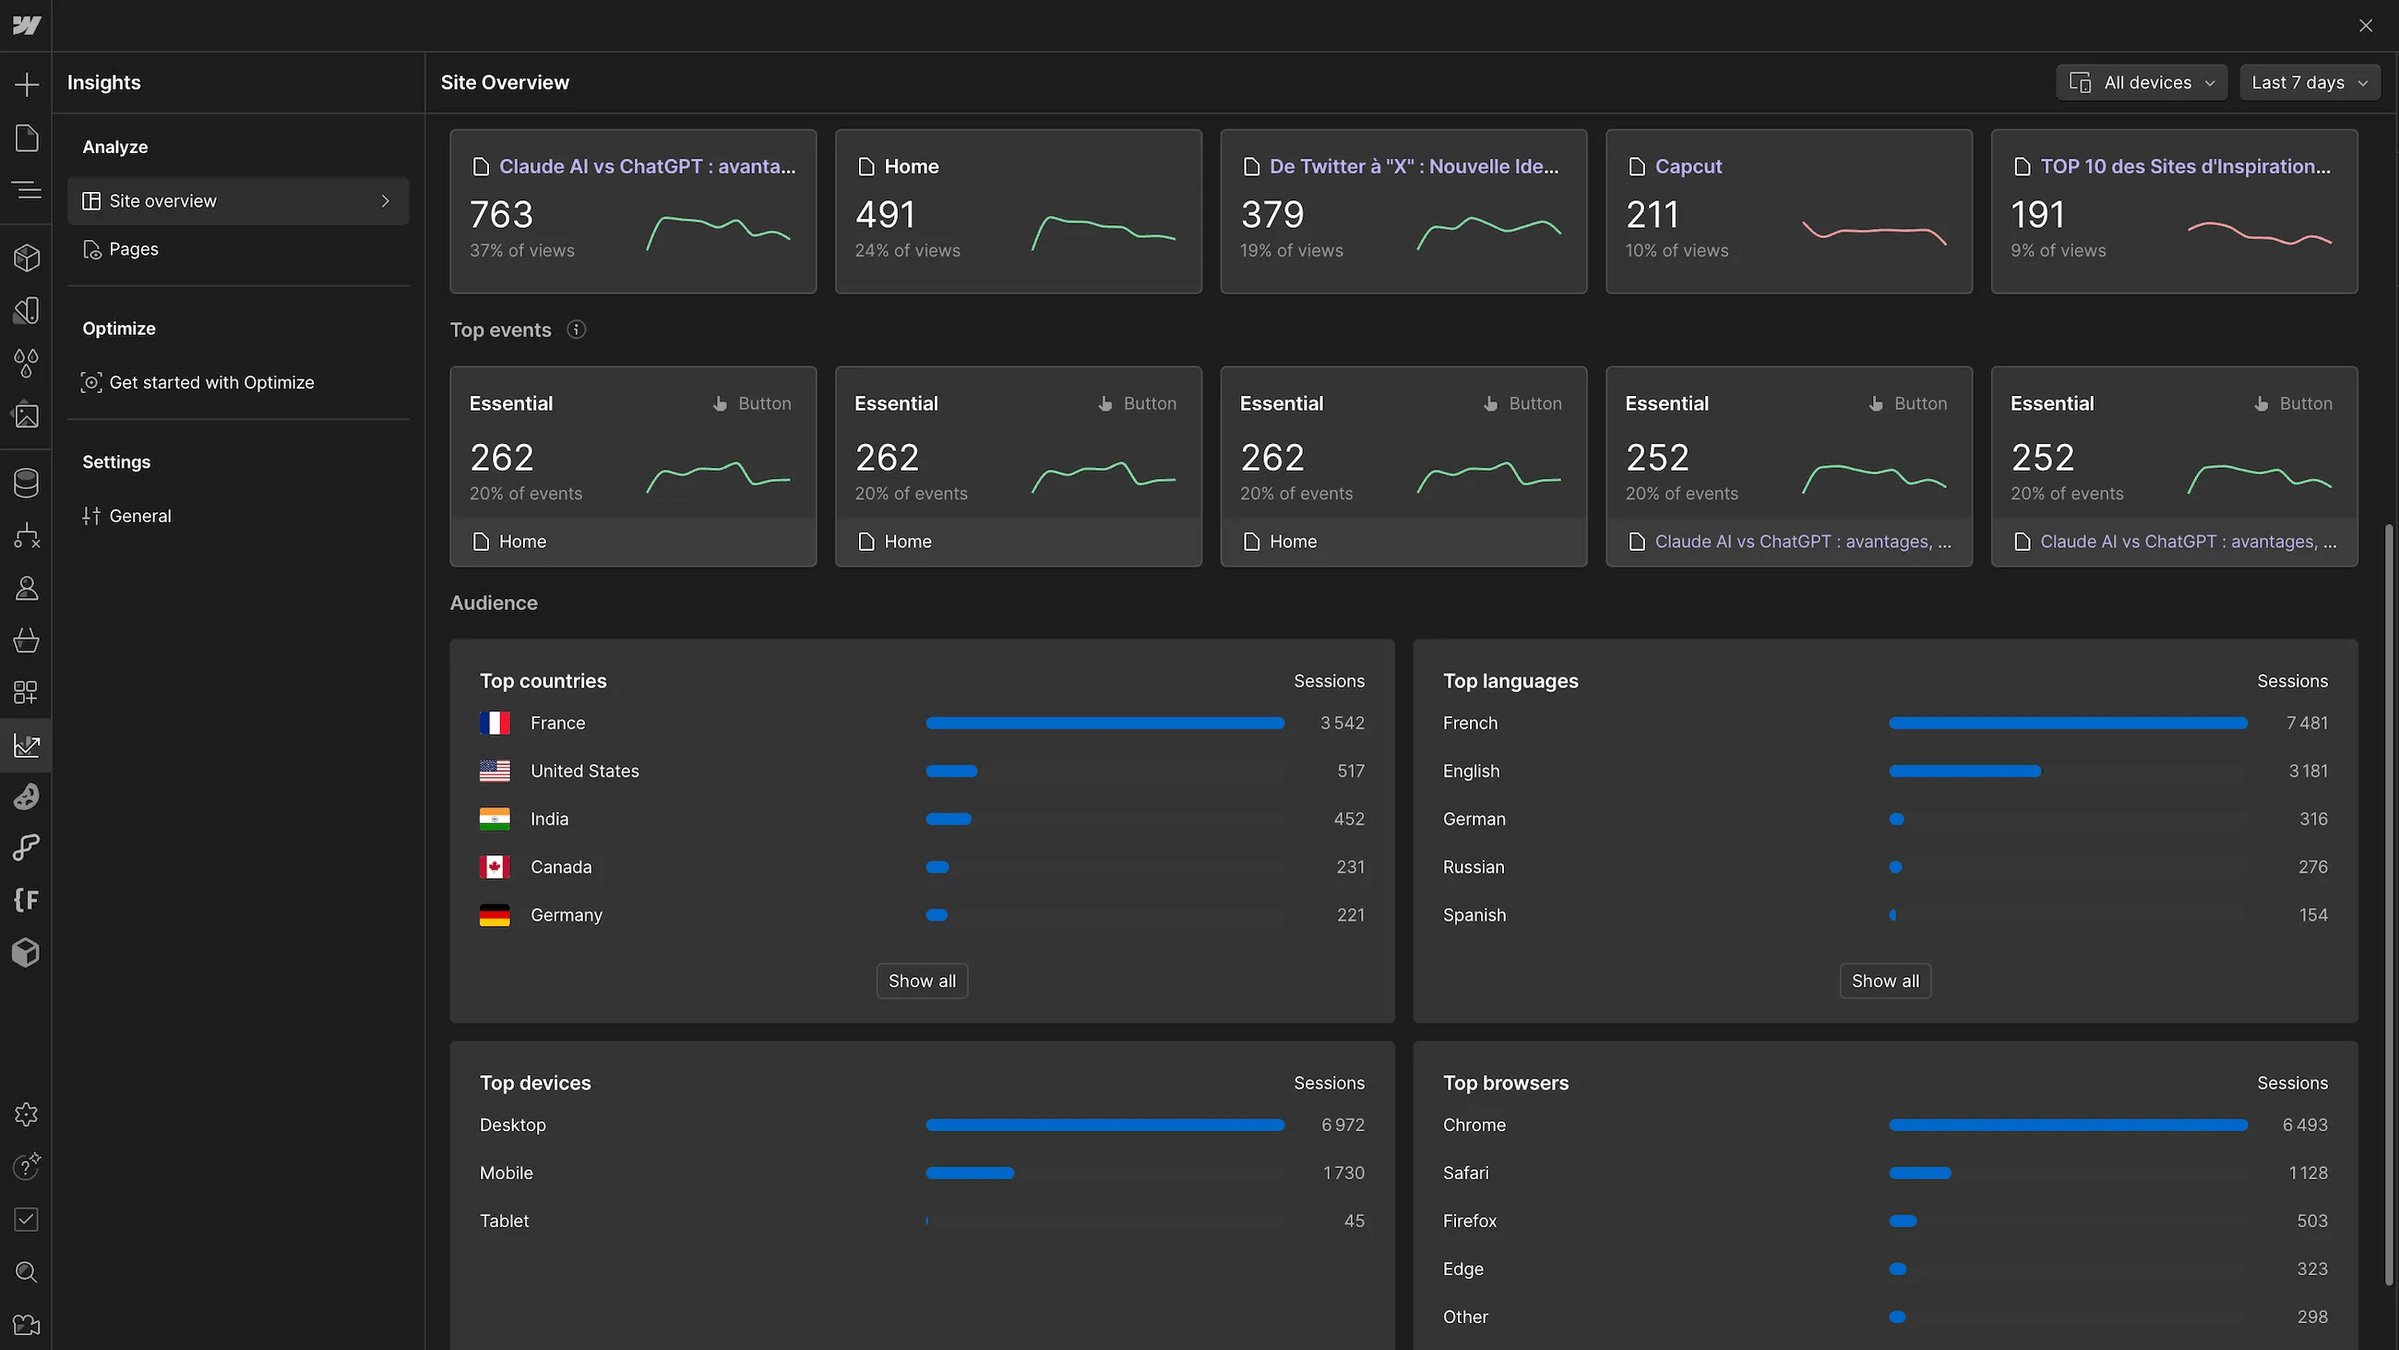This screenshot has width=2399, height=1350.
Task: Click the Top events info icon
Action: click(576, 330)
